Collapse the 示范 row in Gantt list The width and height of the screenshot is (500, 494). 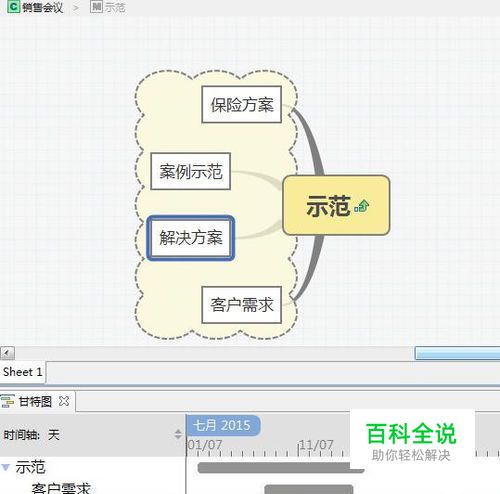tap(5, 467)
